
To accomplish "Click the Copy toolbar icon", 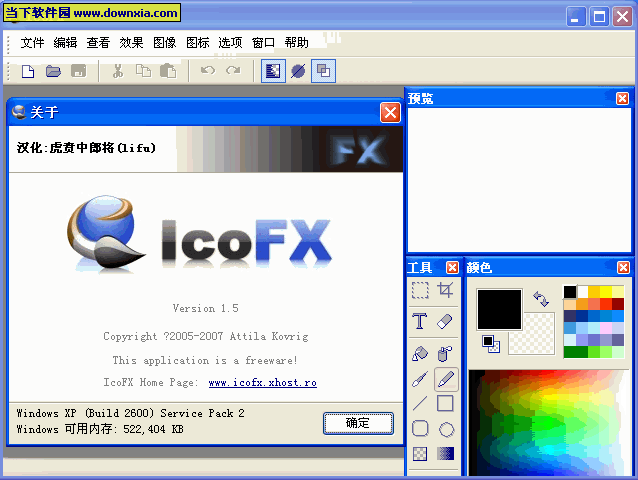I will click(143, 72).
